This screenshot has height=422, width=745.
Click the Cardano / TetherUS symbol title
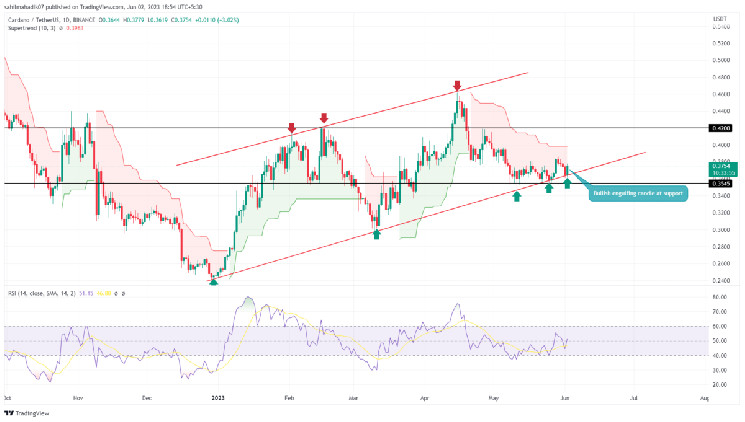click(x=31, y=20)
